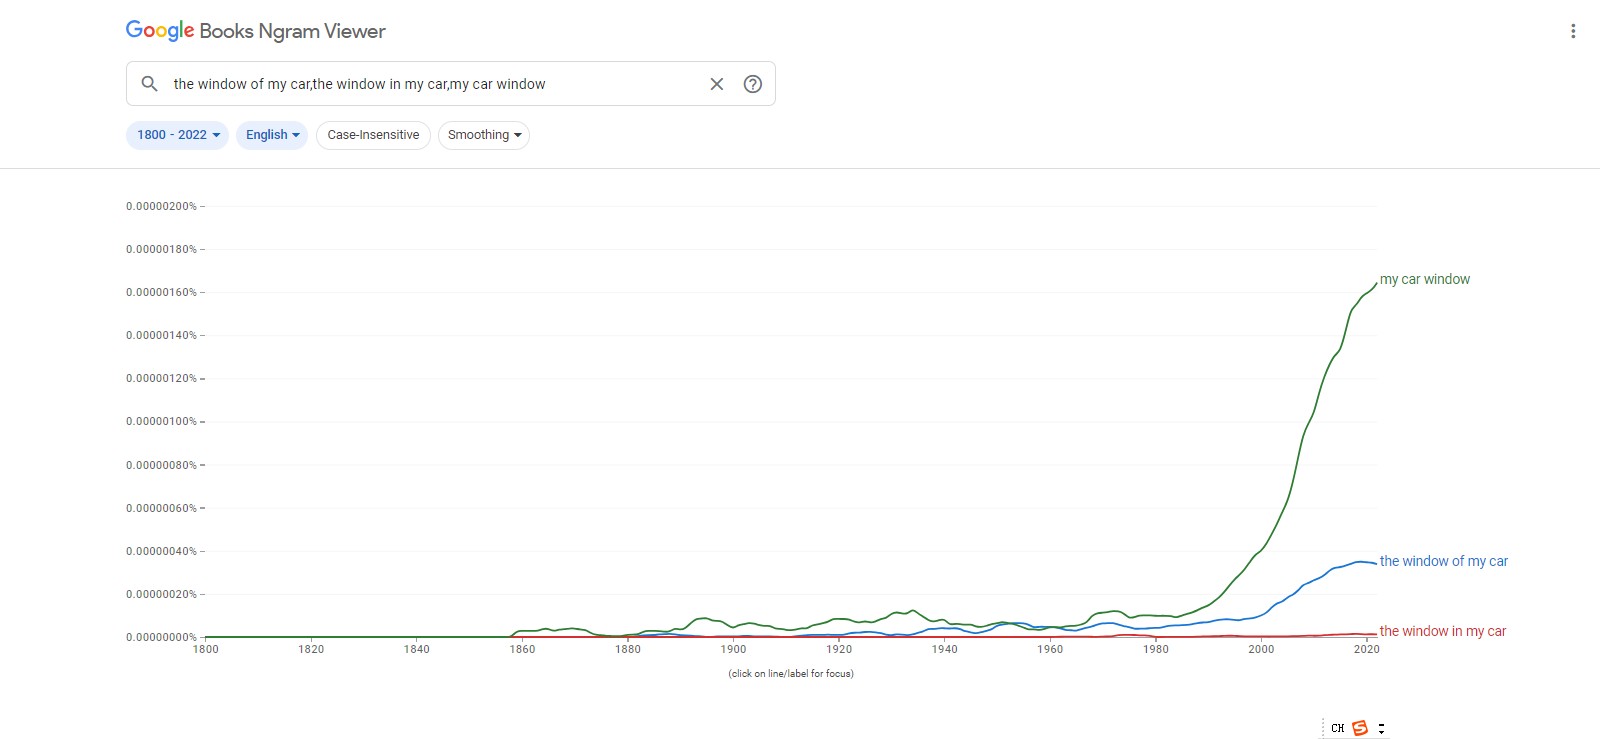Click the green line peak near 2020
The height and width of the screenshot is (739, 1600).
pos(1375,286)
